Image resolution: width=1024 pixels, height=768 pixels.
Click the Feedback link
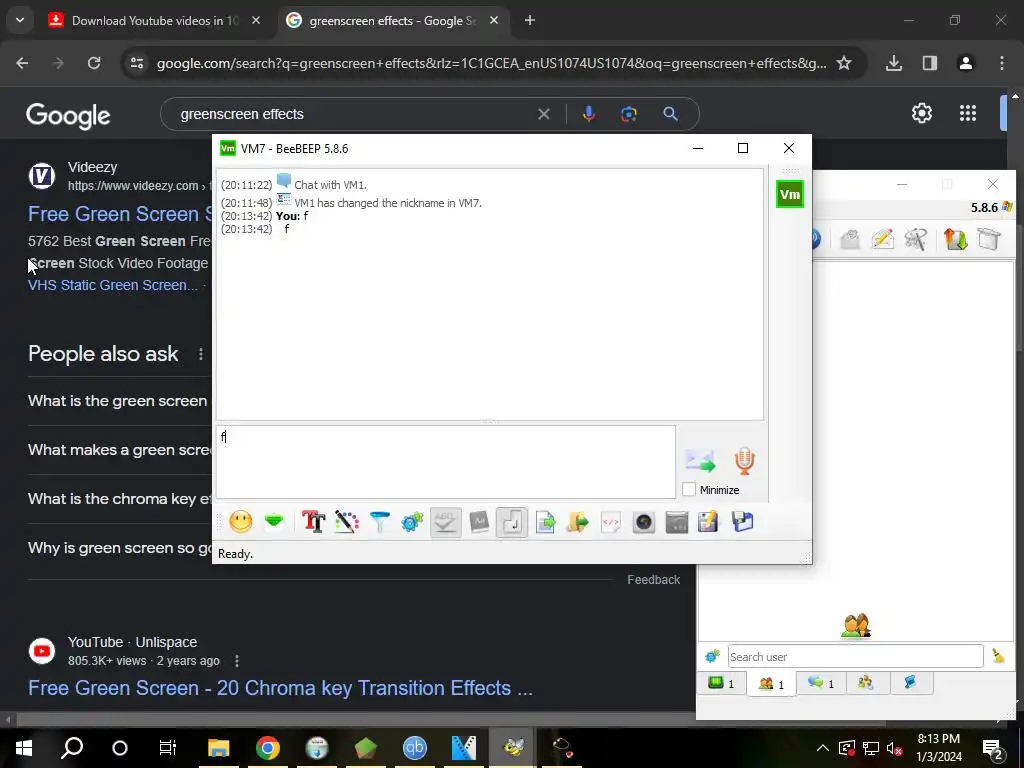click(x=653, y=580)
